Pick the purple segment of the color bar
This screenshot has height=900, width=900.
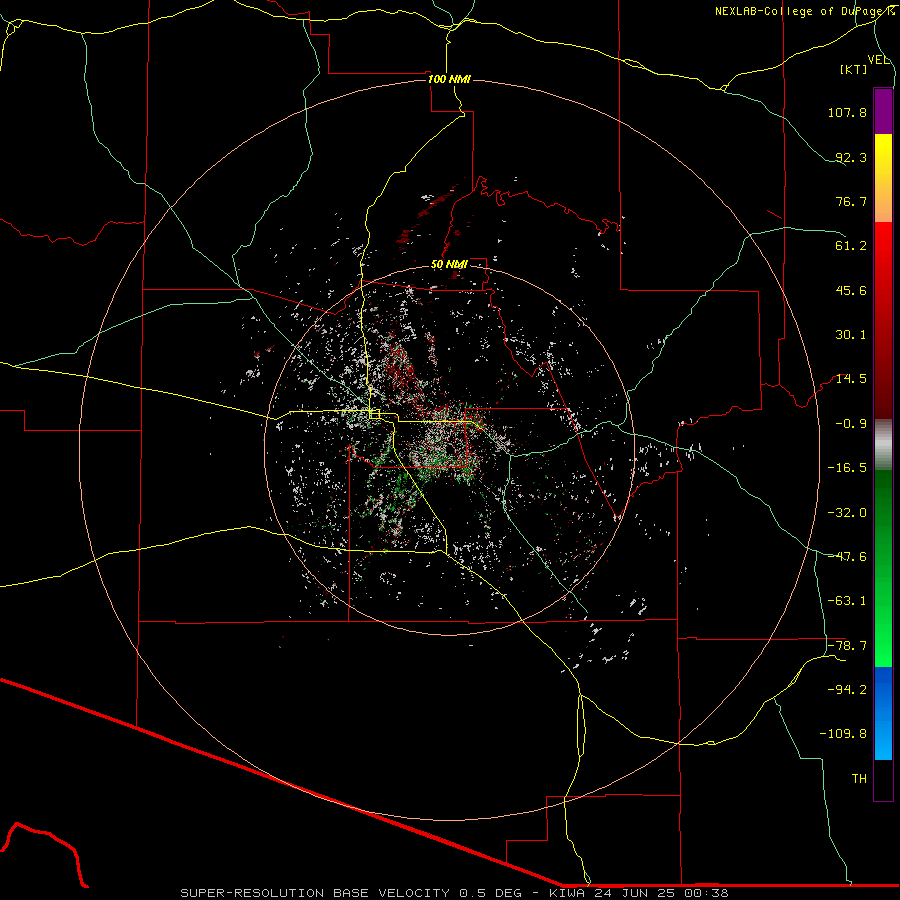click(x=883, y=112)
